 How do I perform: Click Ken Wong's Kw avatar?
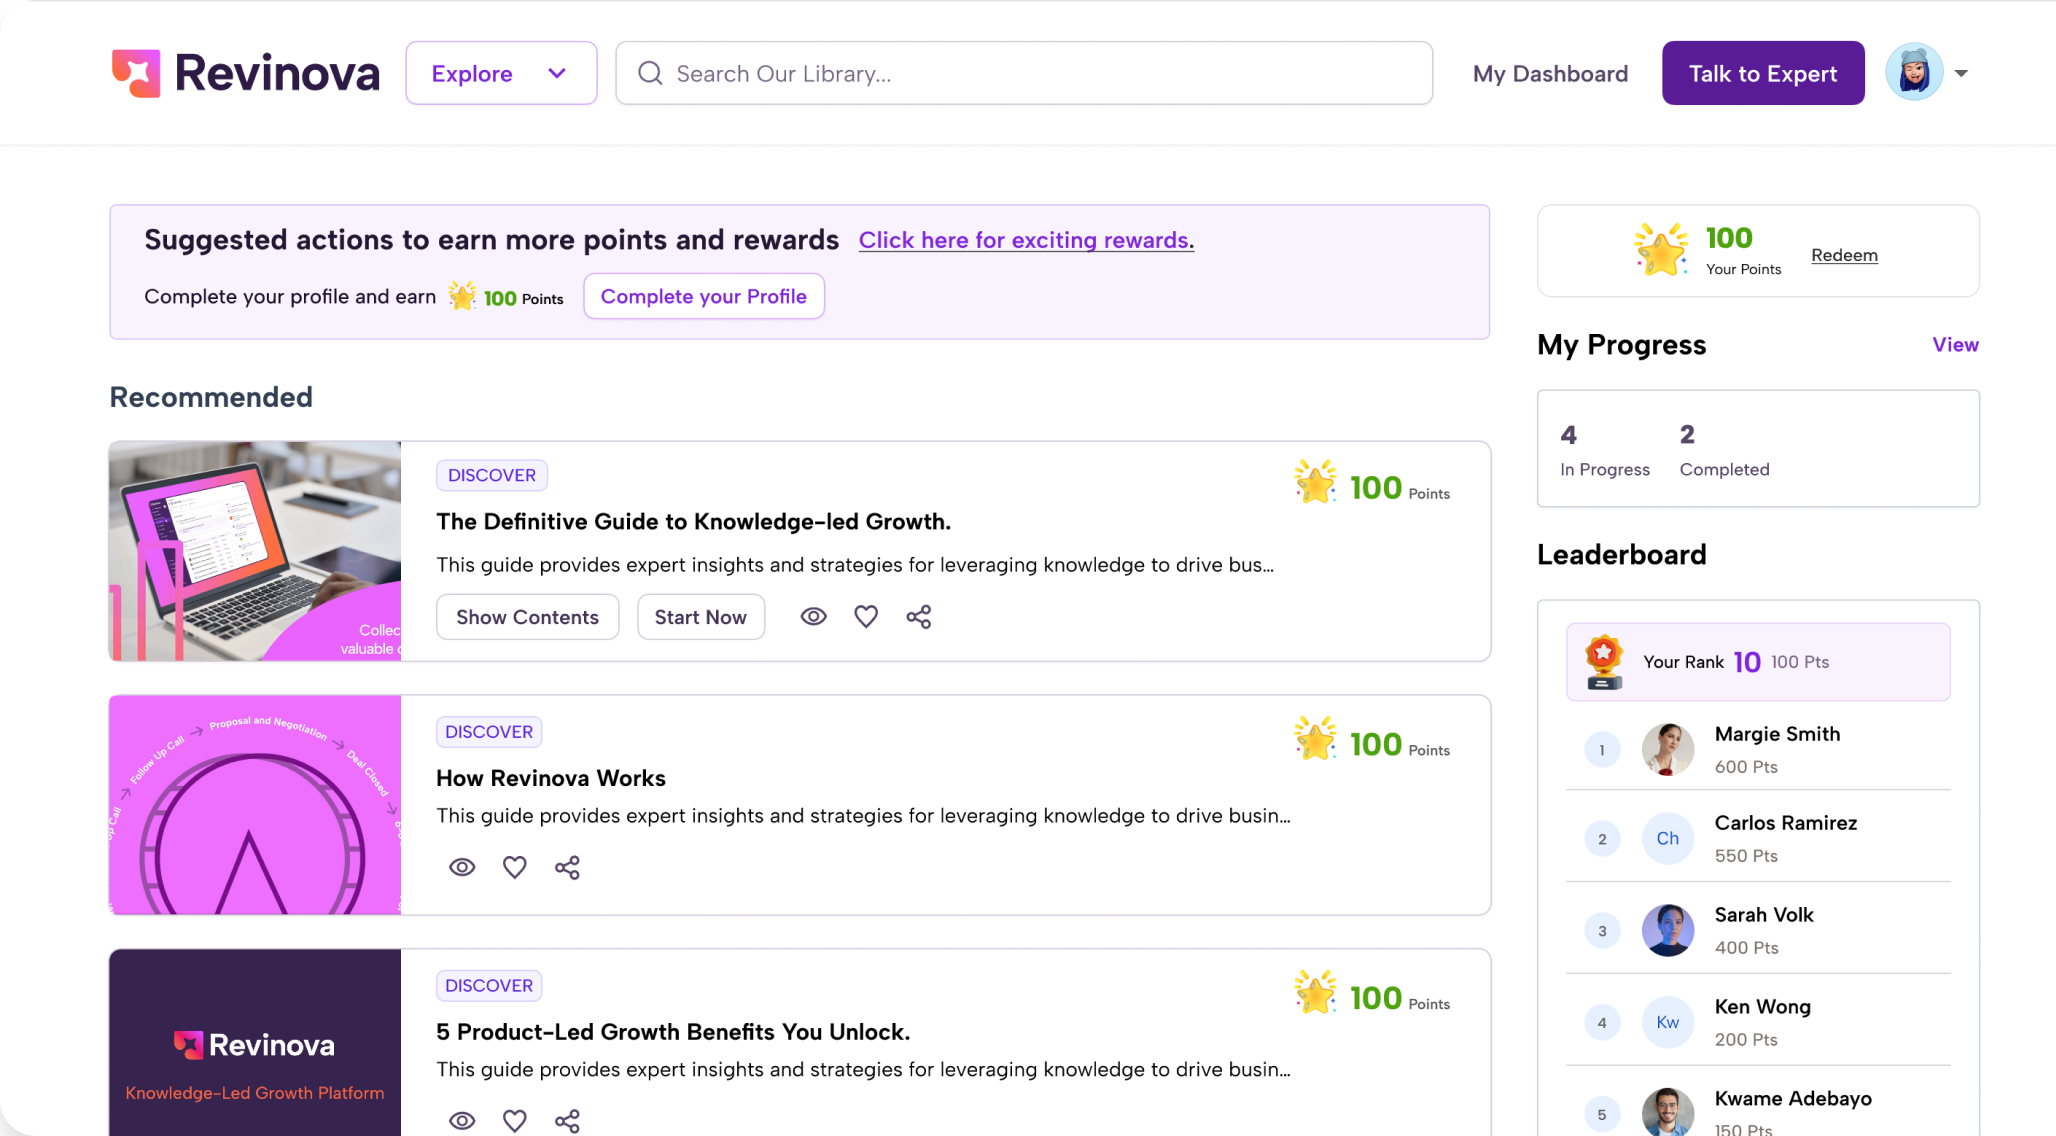click(x=1668, y=1022)
